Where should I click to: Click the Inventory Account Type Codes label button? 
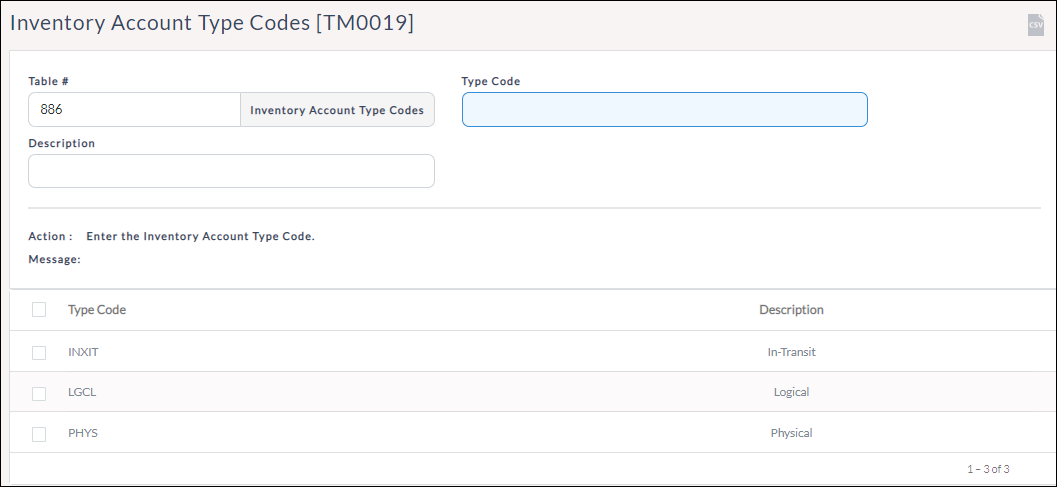point(337,110)
